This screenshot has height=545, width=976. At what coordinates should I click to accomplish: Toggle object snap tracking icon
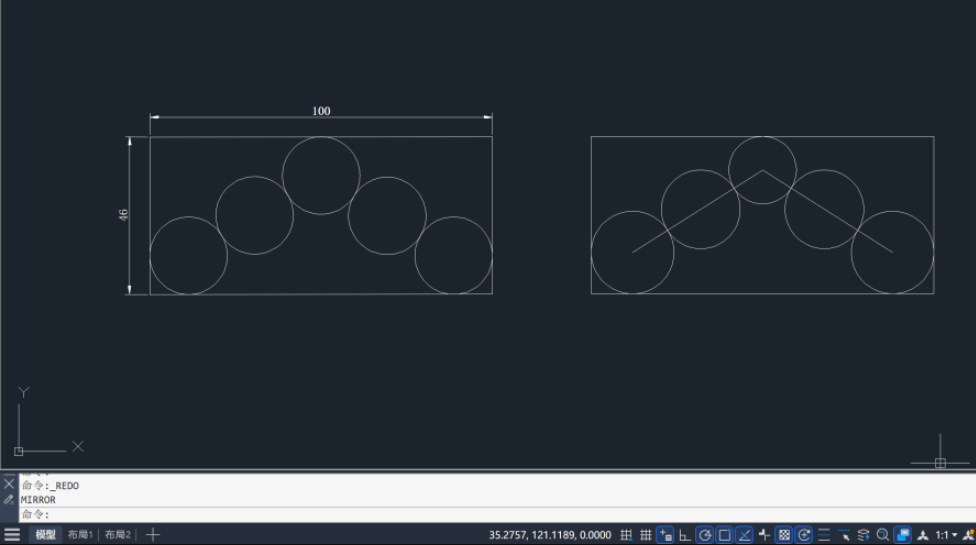pyautogui.click(x=744, y=535)
